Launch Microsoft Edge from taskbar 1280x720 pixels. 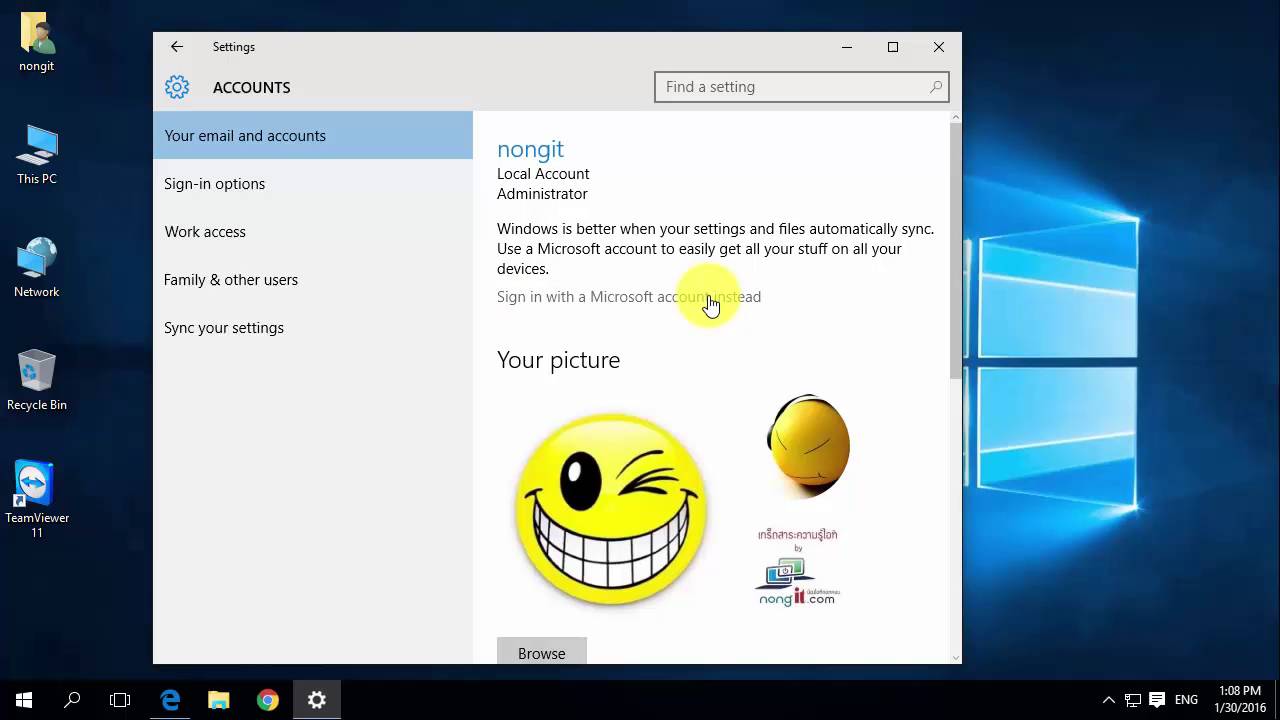tap(170, 700)
